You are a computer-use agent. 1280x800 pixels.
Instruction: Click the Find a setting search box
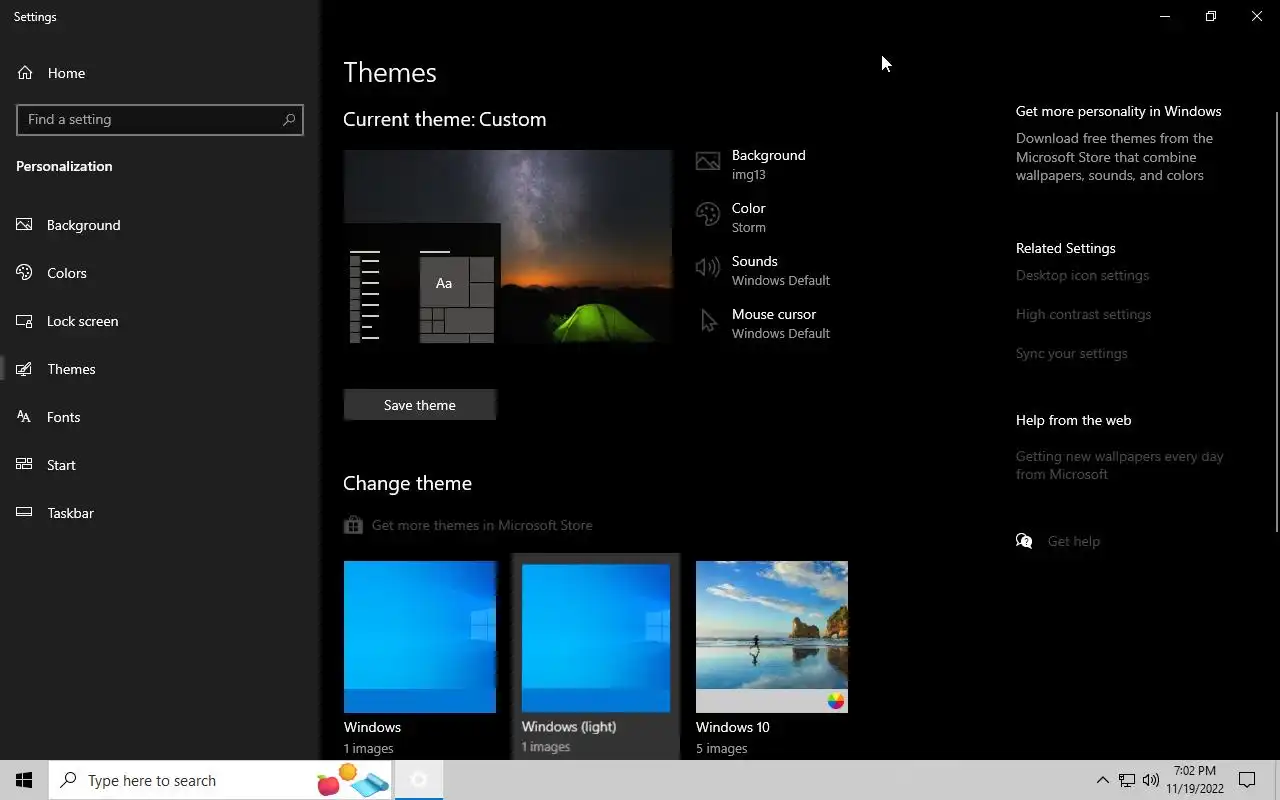point(160,119)
